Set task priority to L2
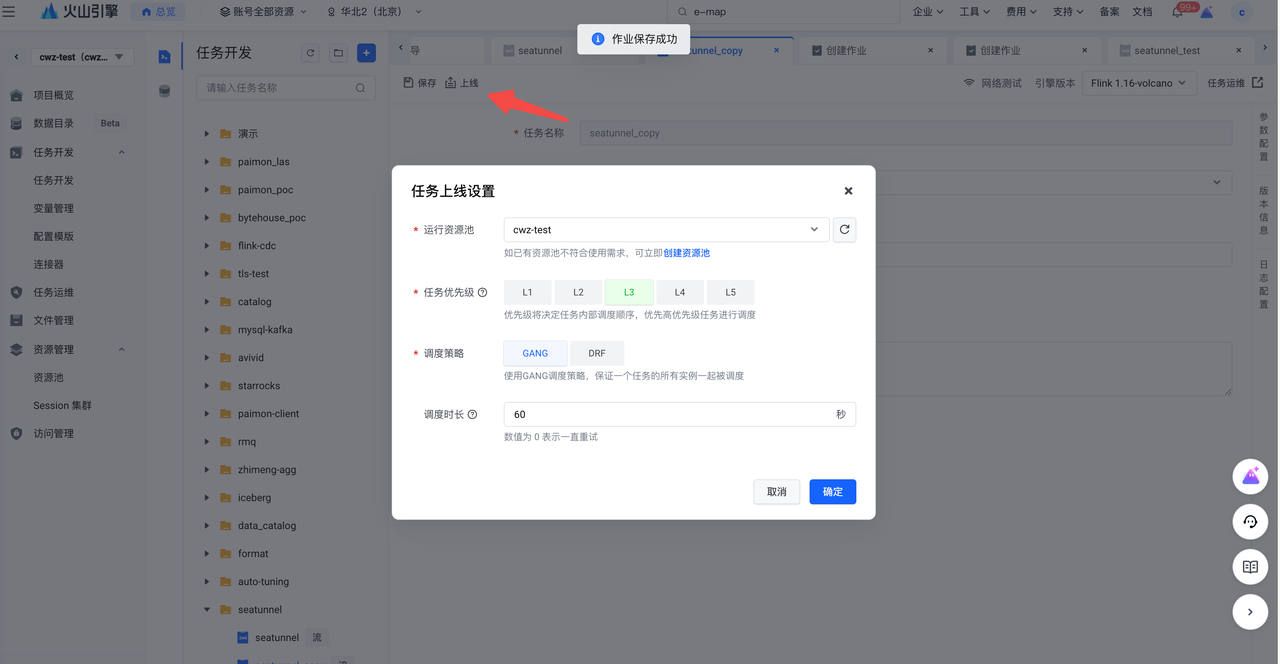This screenshot has height=664, width=1280. (578, 292)
